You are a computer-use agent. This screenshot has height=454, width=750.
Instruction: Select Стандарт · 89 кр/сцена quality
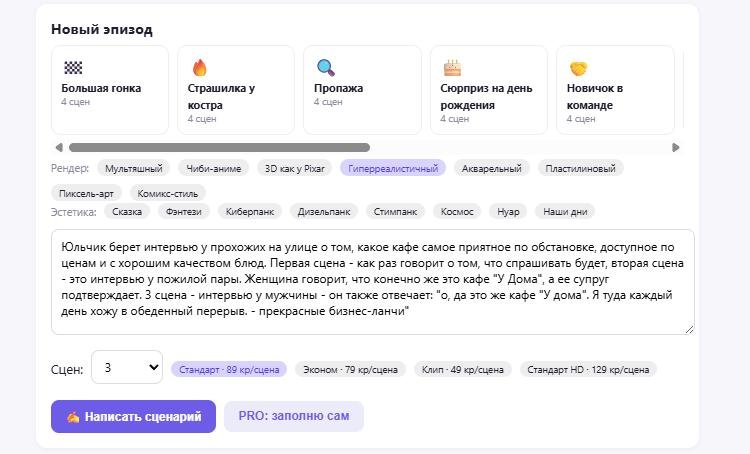pyautogui.click(x=229, y=369)
